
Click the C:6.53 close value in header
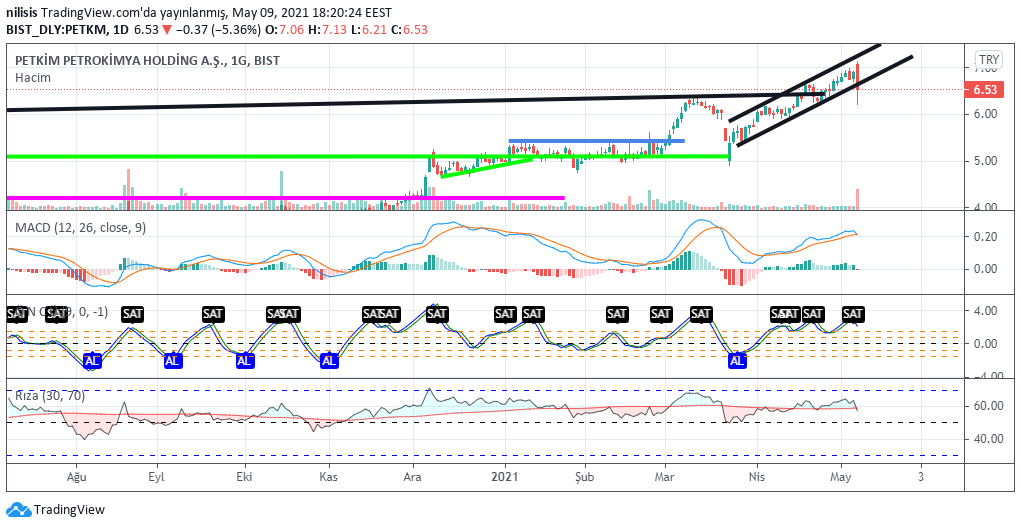(x=412, y=30)
